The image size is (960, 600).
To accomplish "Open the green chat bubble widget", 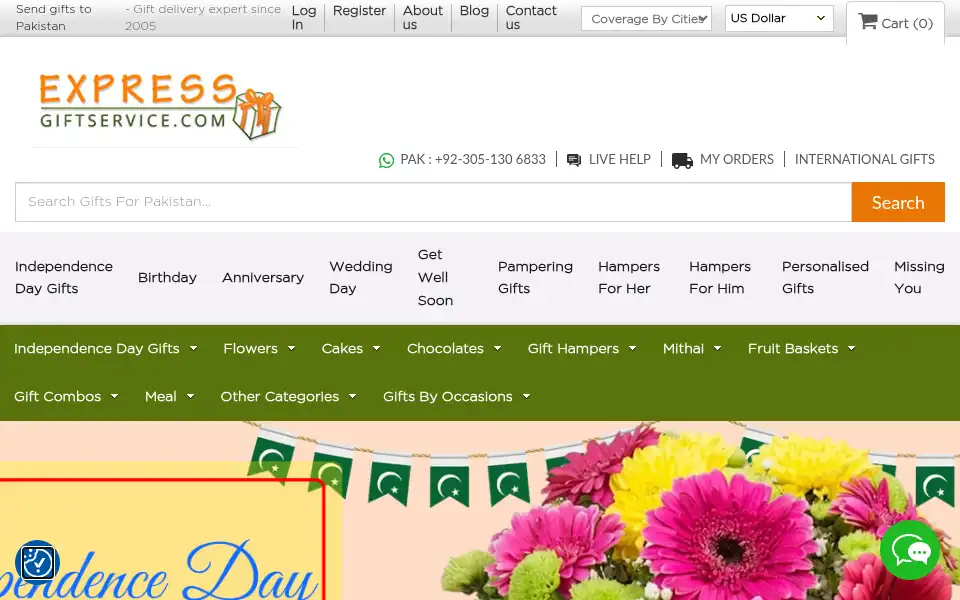I will tap(910, 550).
